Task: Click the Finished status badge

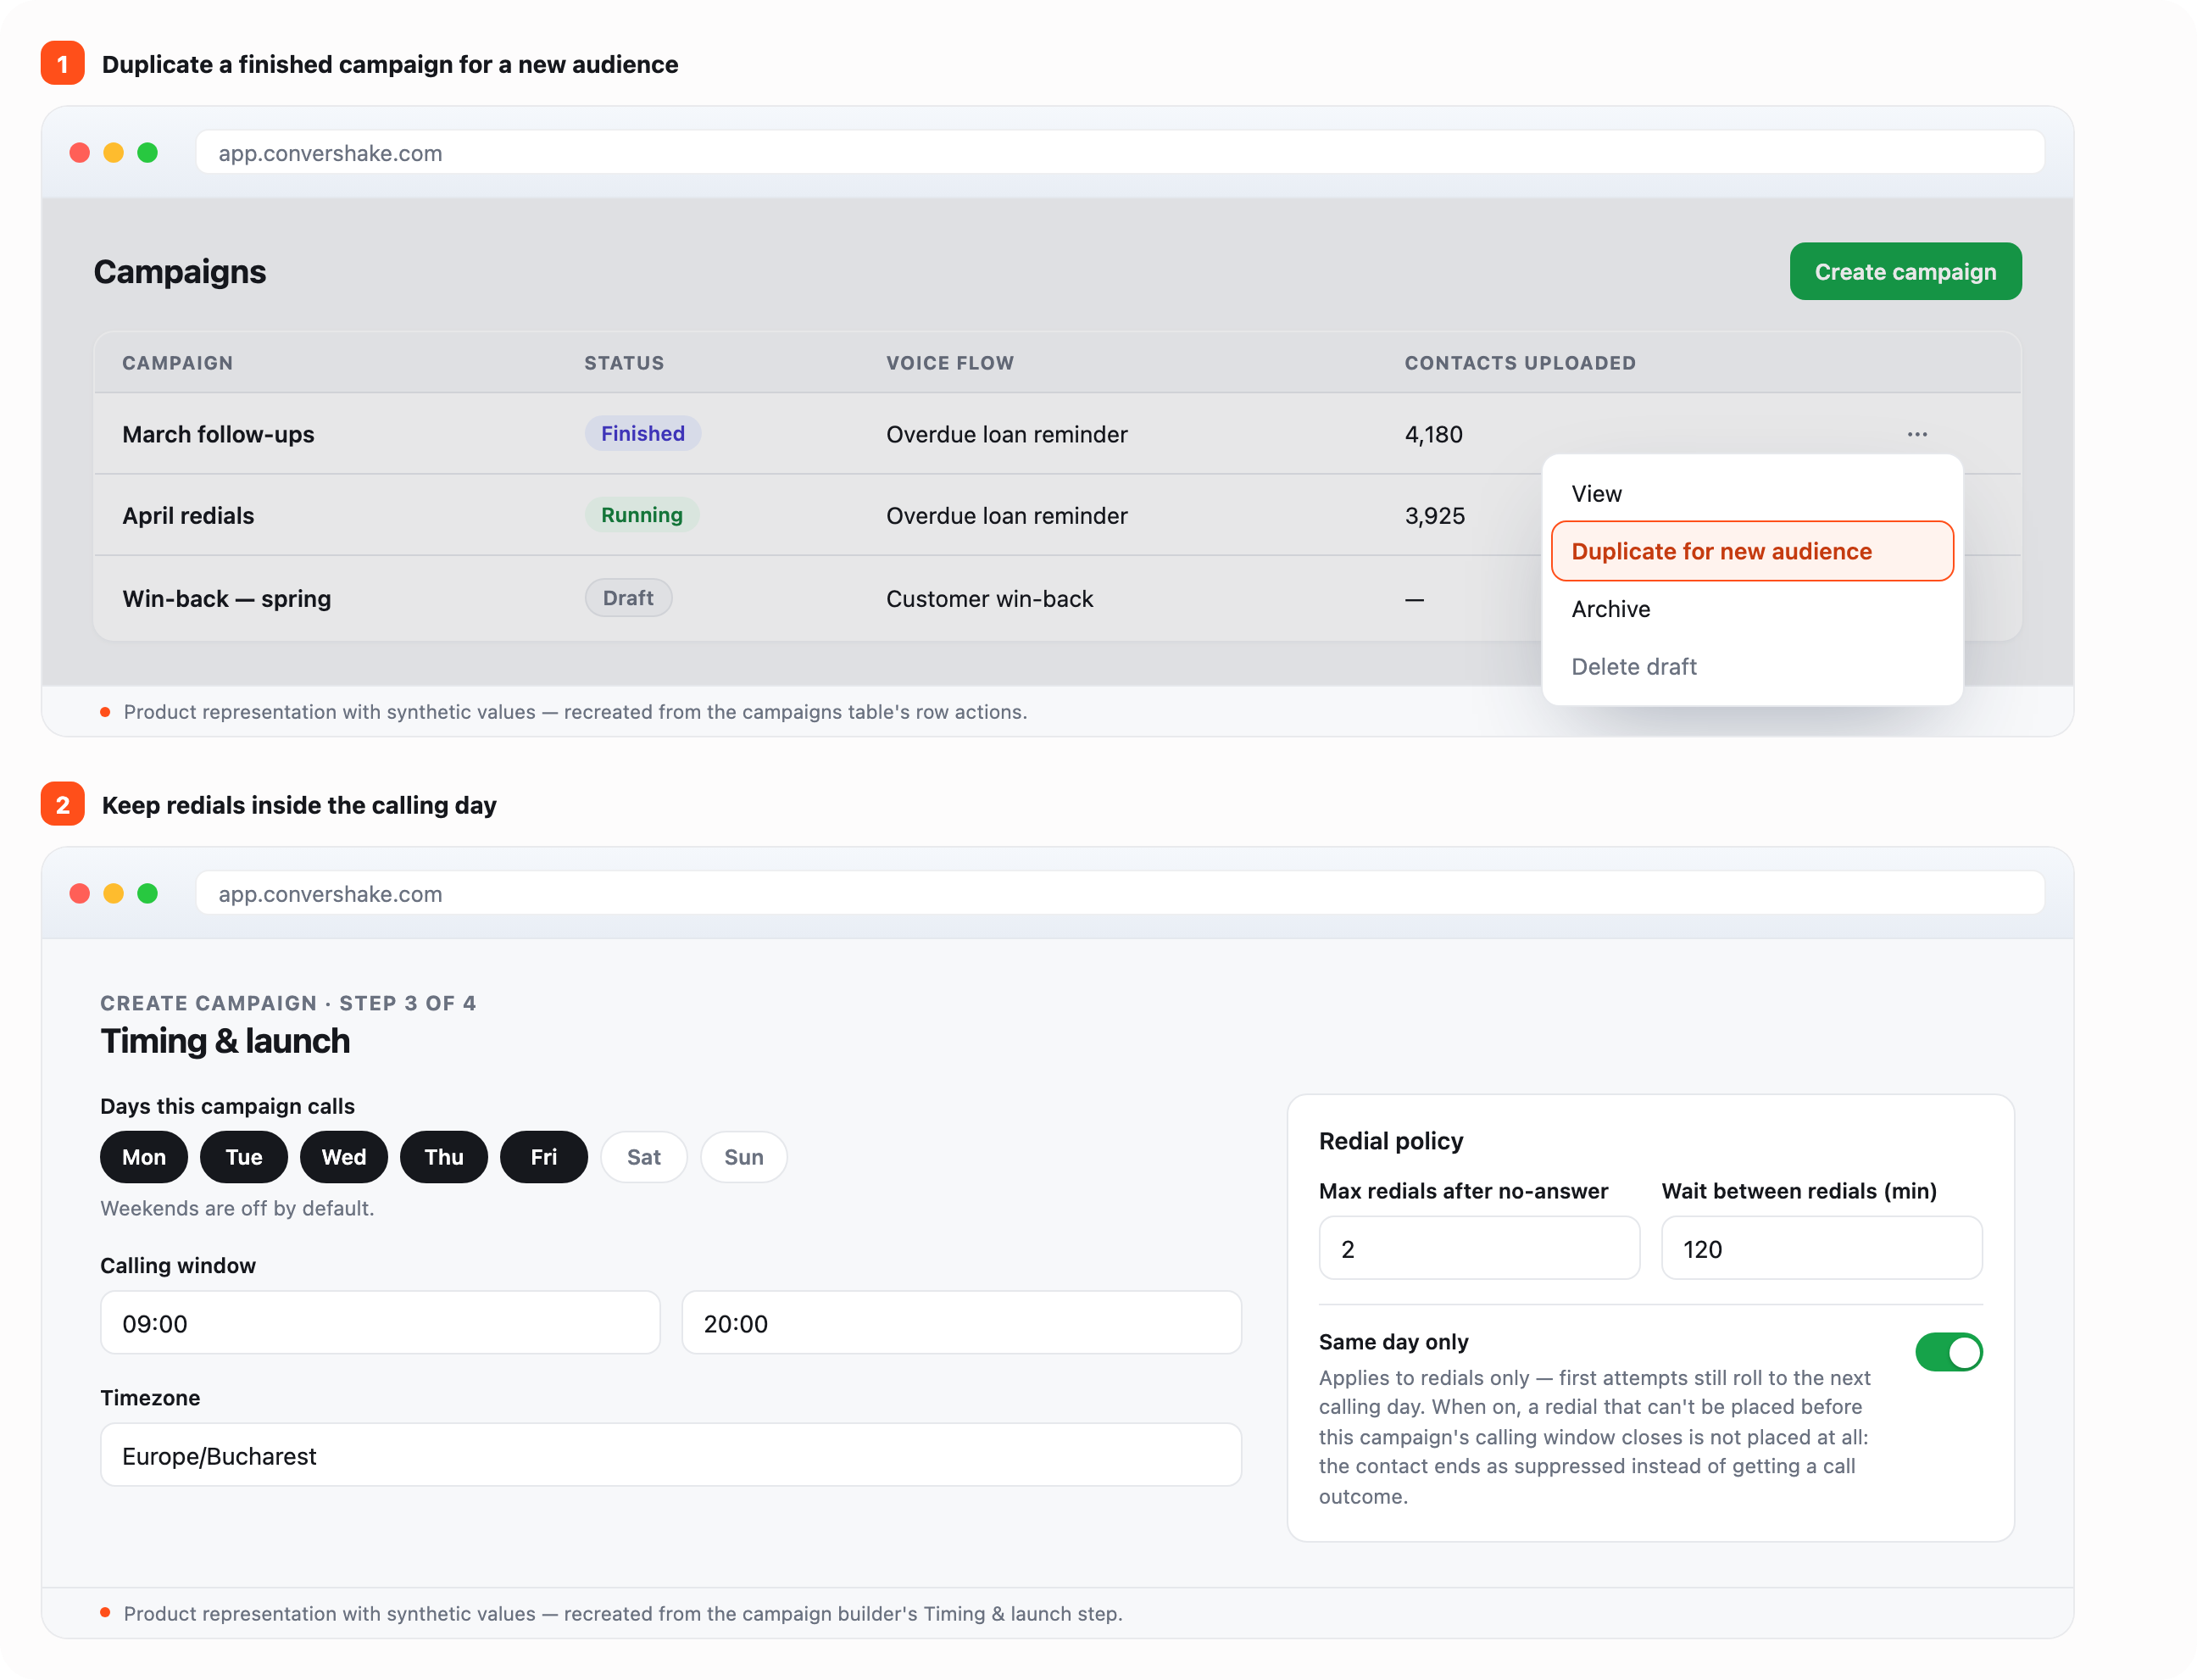Action: [642, 433]
